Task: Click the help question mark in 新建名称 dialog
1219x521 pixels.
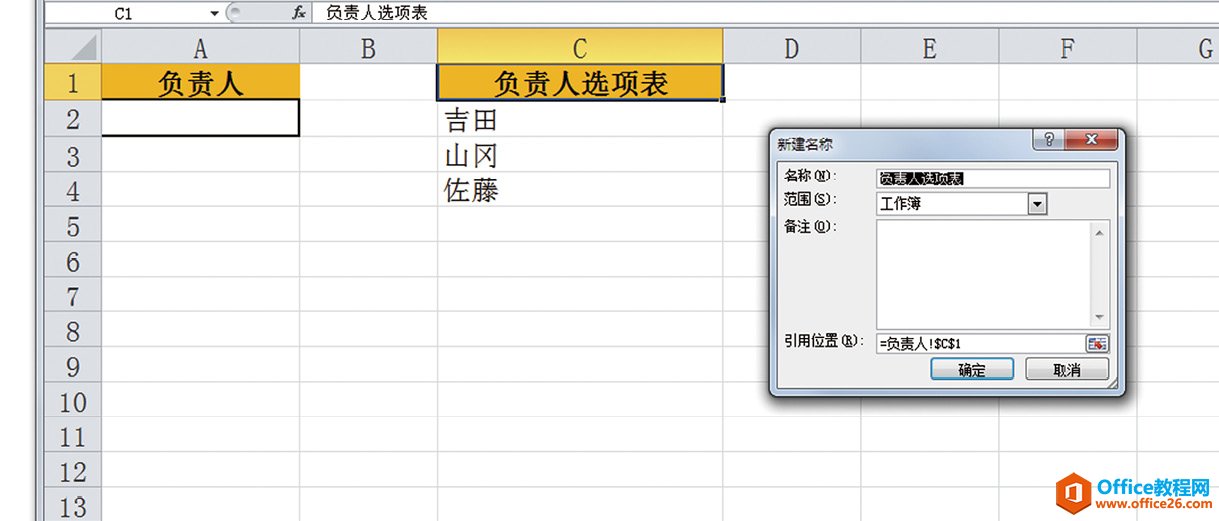Action: (x=1048, y=140)
